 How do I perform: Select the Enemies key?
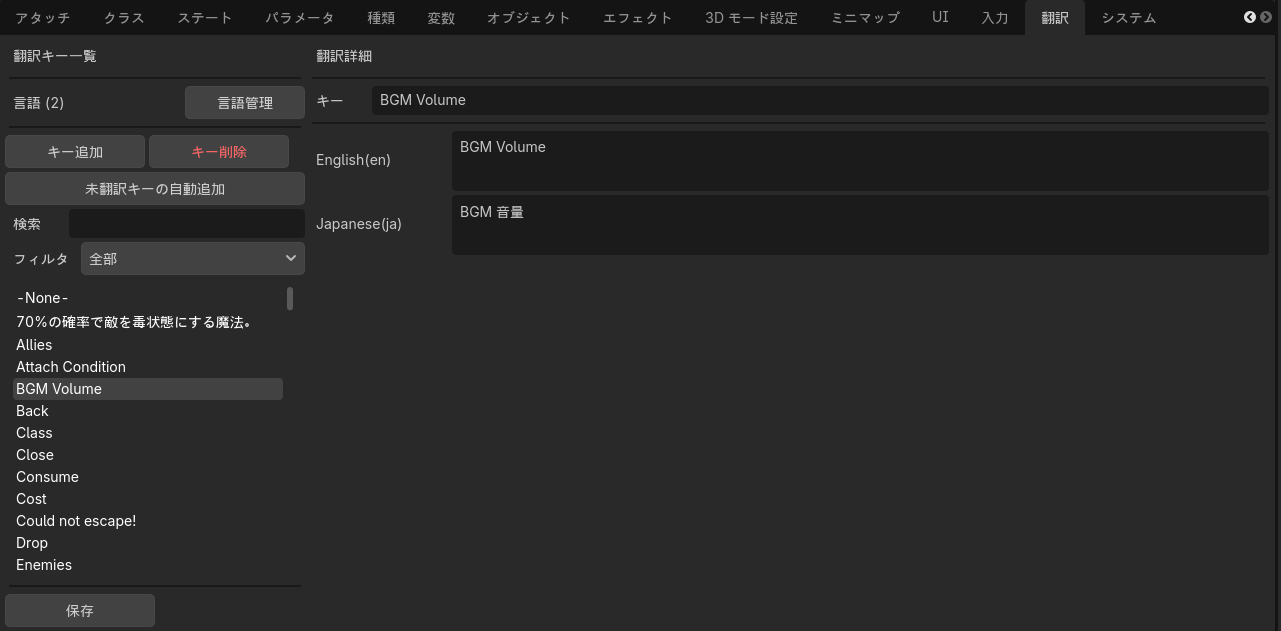[x=148, y=564]
